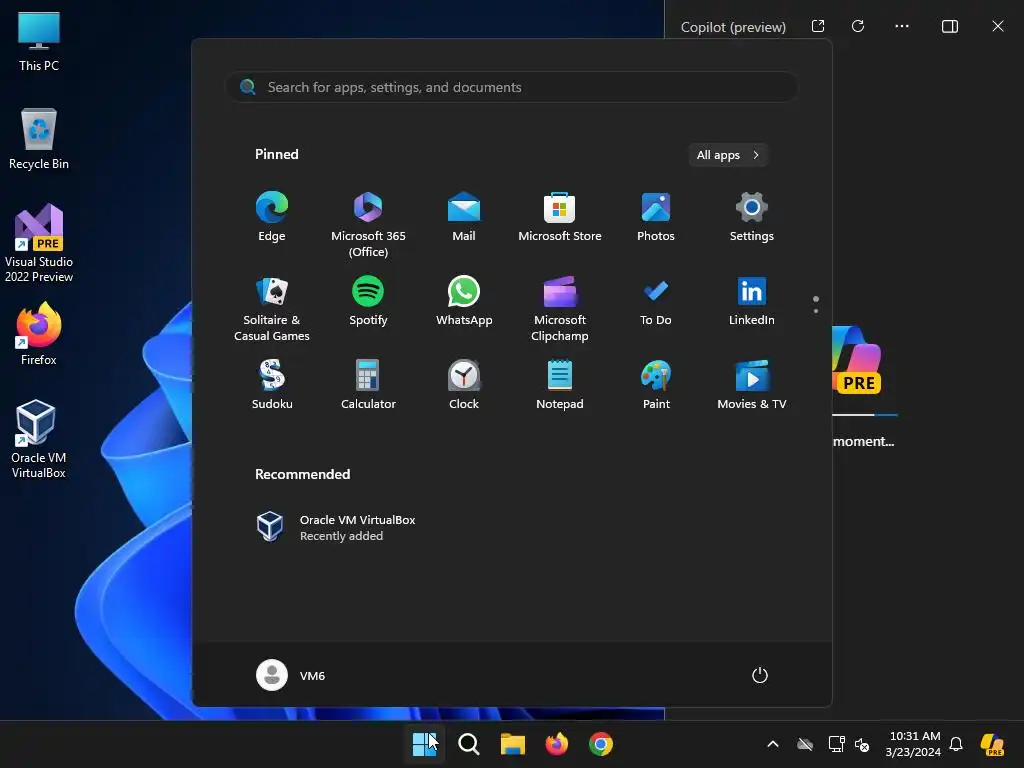This screenshot has height=768, width=1024.
Task: Open Spotify
Action: tap(368, 300)
